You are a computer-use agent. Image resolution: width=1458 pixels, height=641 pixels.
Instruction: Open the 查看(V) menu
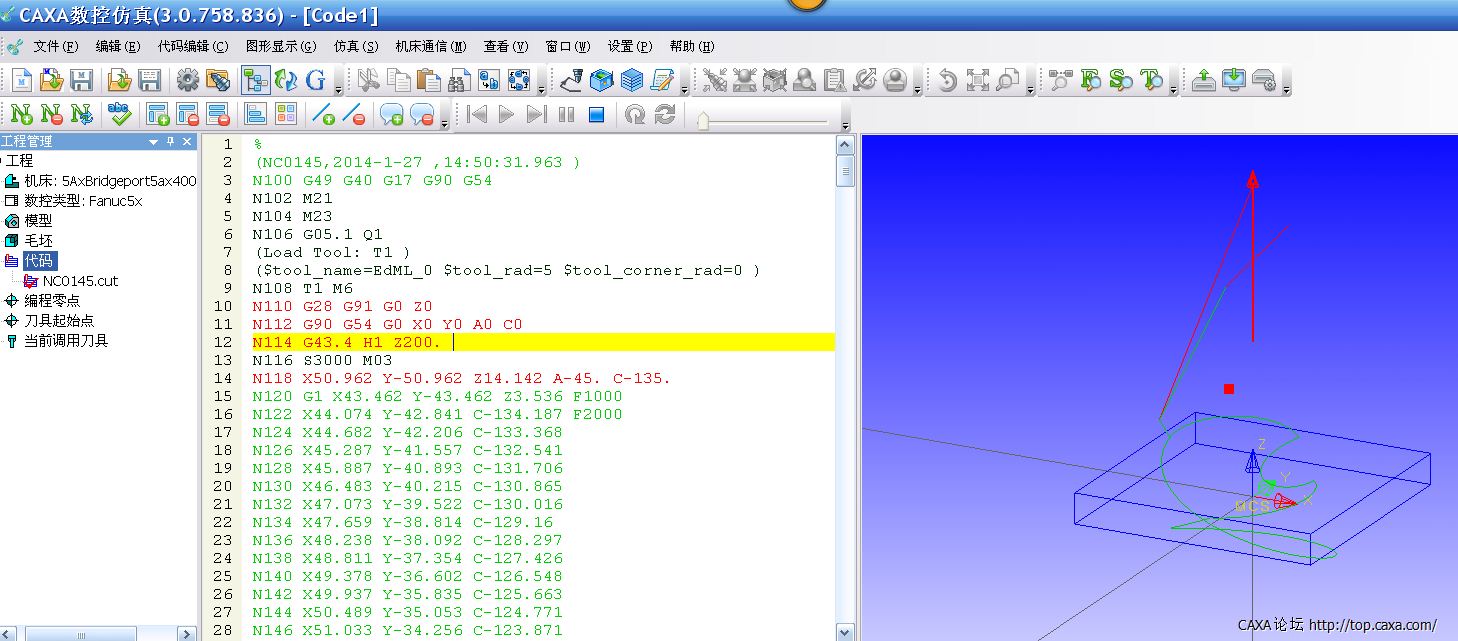tap(506, 46)
